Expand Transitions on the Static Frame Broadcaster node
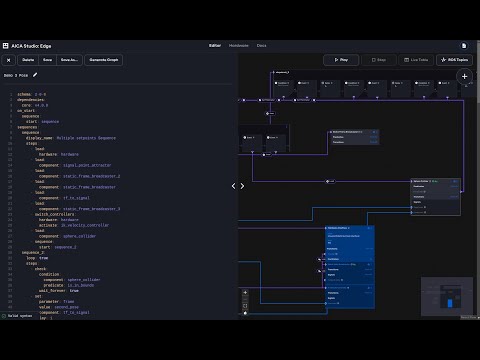Screen dimensions: 480x360 click(x=354, y=142)
